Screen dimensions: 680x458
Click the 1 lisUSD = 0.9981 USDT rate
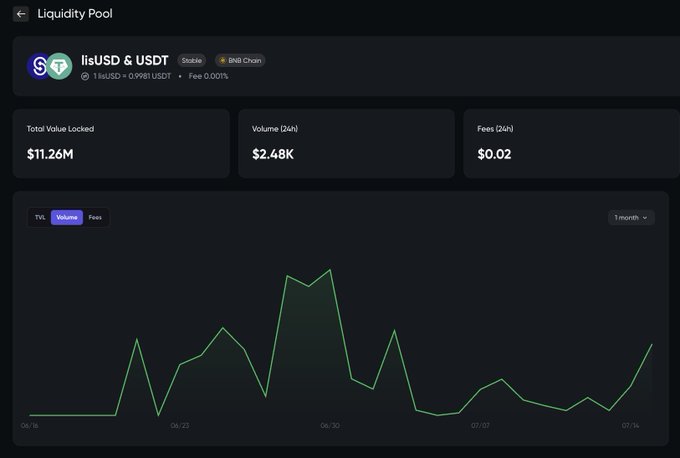pyautogui.click(x=132, y=76)
